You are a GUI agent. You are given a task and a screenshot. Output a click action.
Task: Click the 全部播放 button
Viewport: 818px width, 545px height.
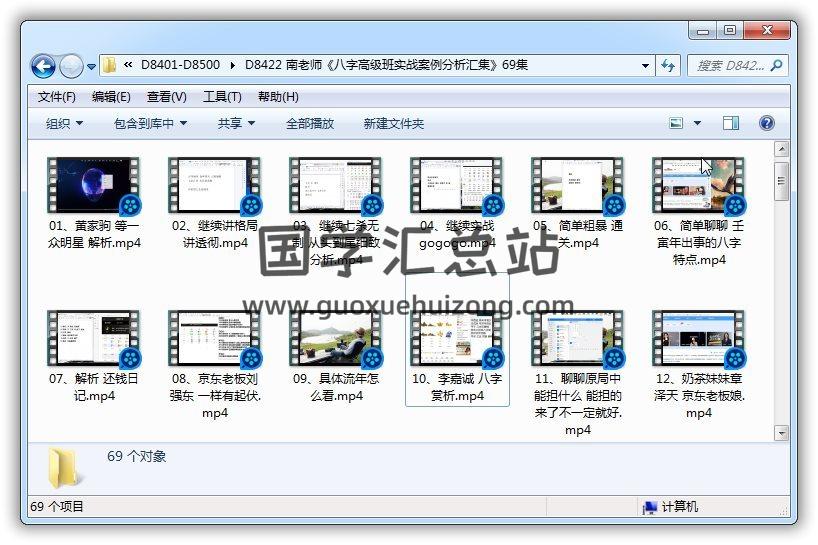point(310,124)
